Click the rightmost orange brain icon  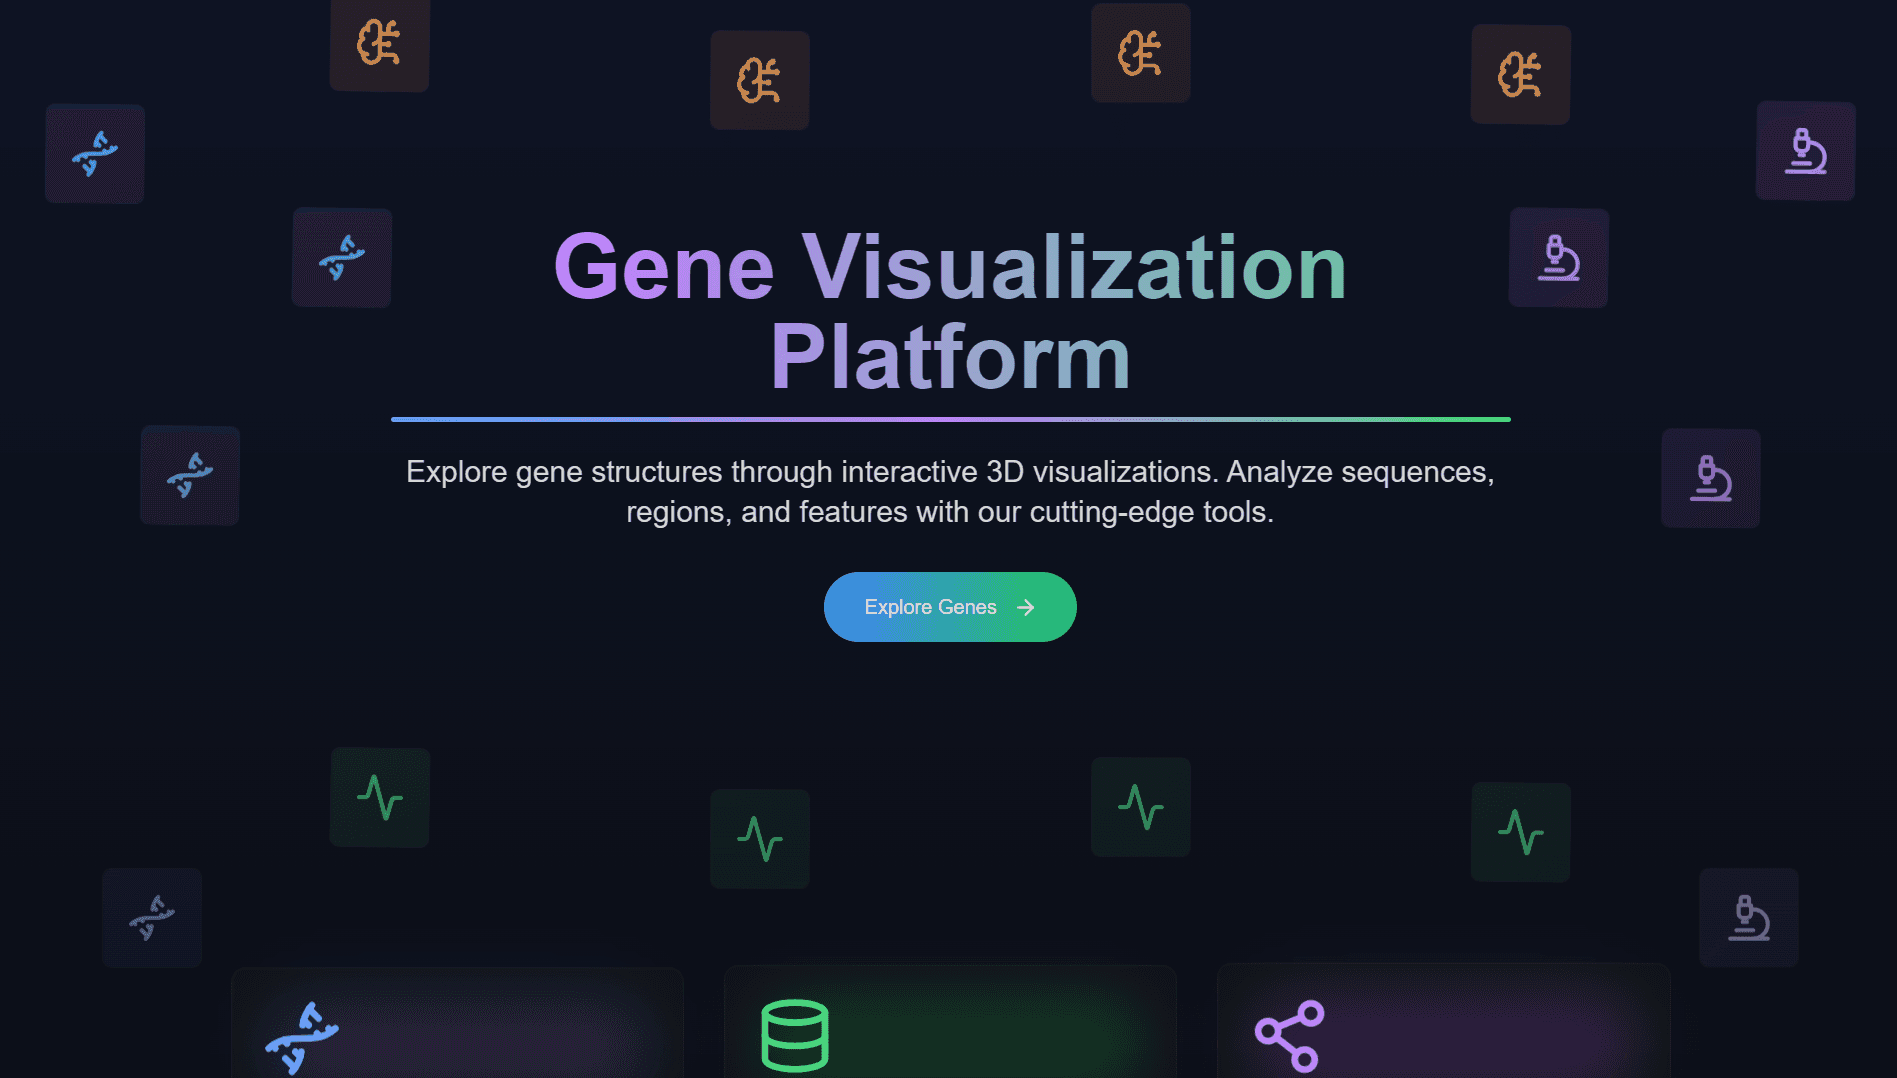tap(1520, 75)
